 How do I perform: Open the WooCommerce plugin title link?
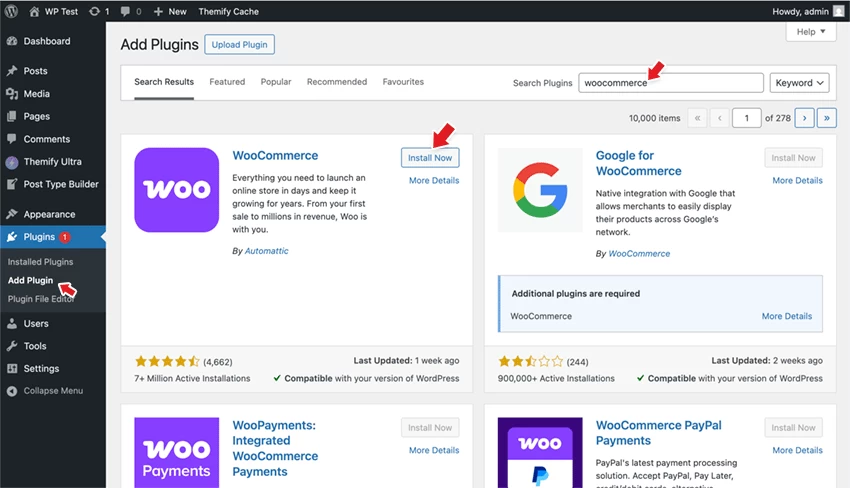coord(275,156)
